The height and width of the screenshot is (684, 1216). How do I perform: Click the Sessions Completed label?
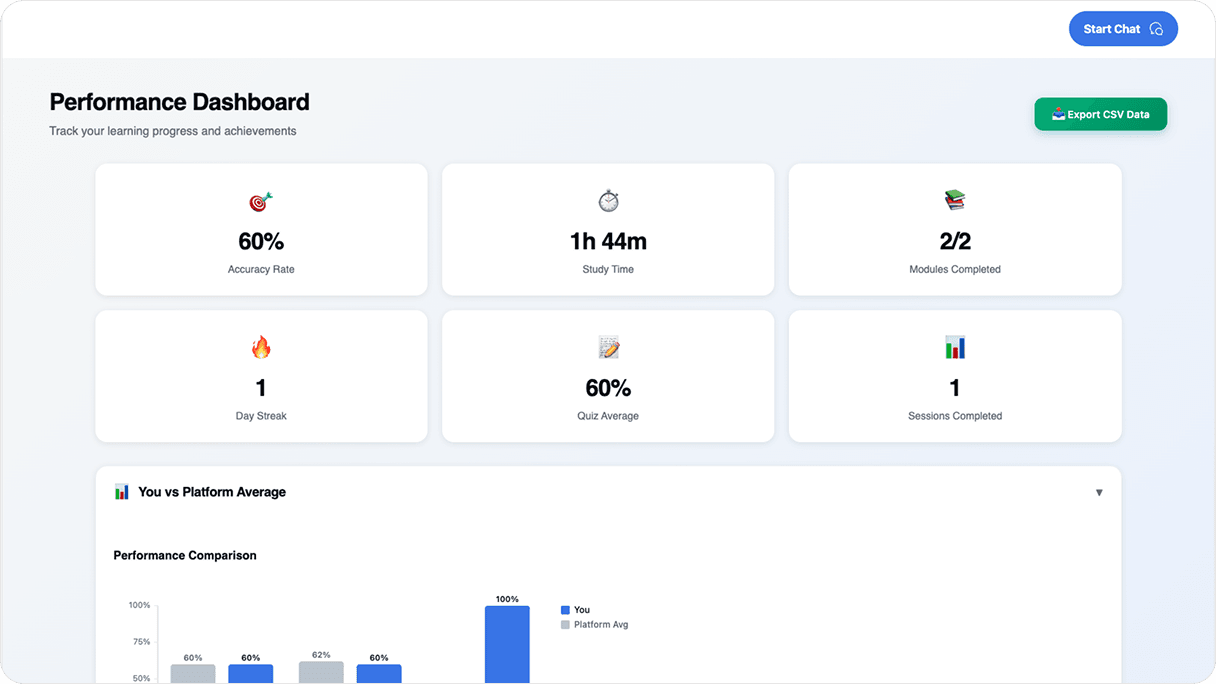click(955, 416)
